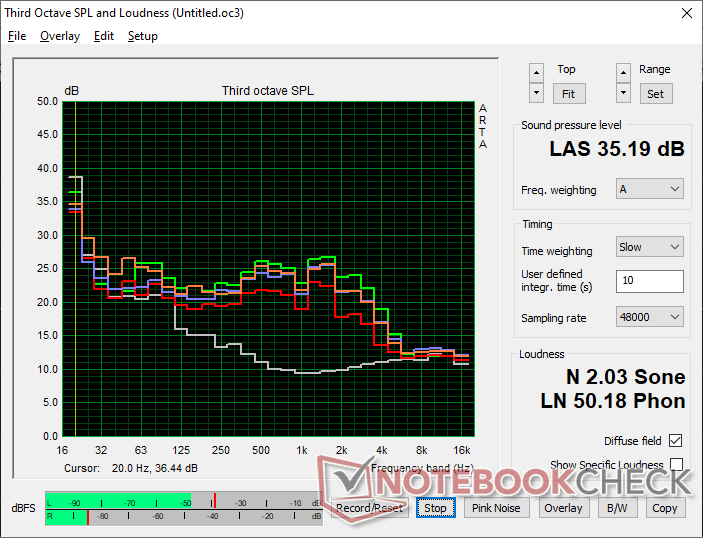Click the yellow cursor line at 20 Hz

click(75, 269)
